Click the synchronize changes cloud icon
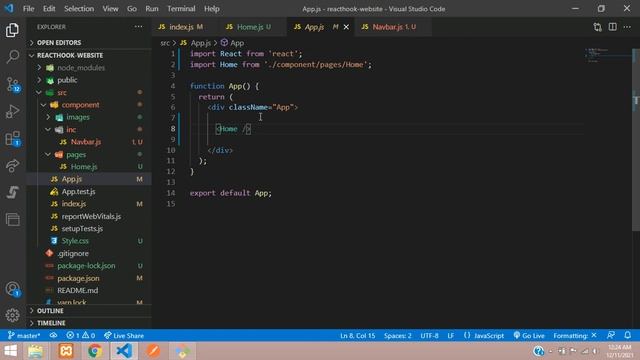This screenshot has width=640, height=360. (53, 336)
